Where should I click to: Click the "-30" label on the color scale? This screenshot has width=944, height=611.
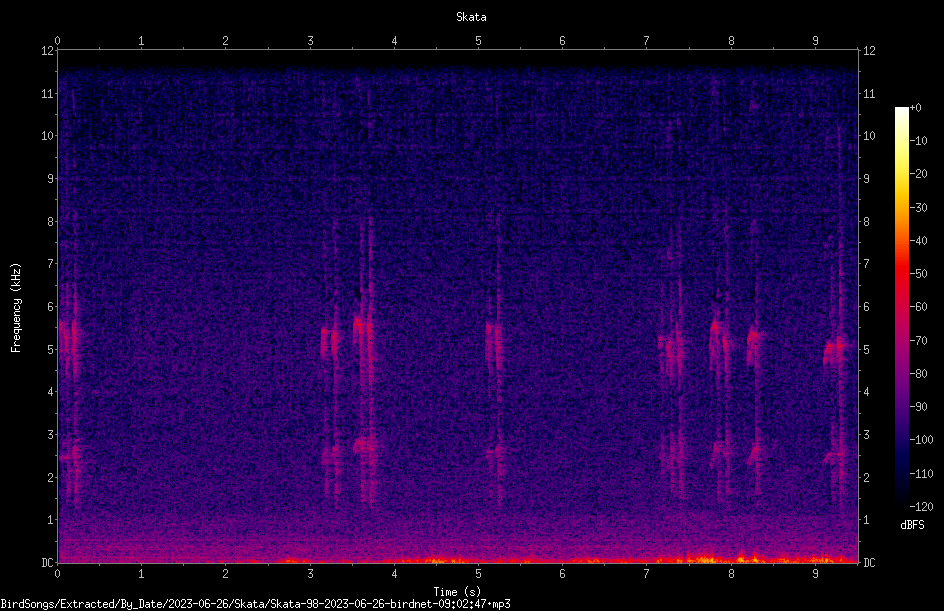(918, 208)
